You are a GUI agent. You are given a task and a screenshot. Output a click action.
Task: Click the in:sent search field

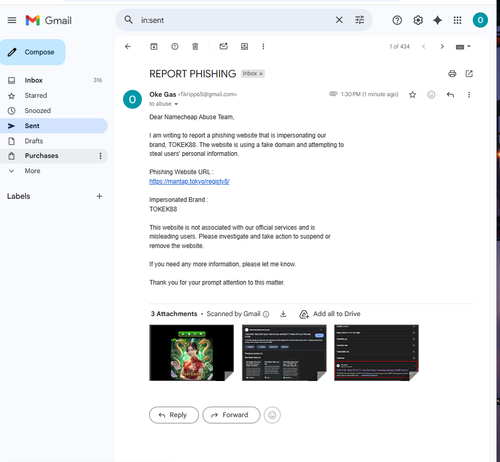click(233, 20)
